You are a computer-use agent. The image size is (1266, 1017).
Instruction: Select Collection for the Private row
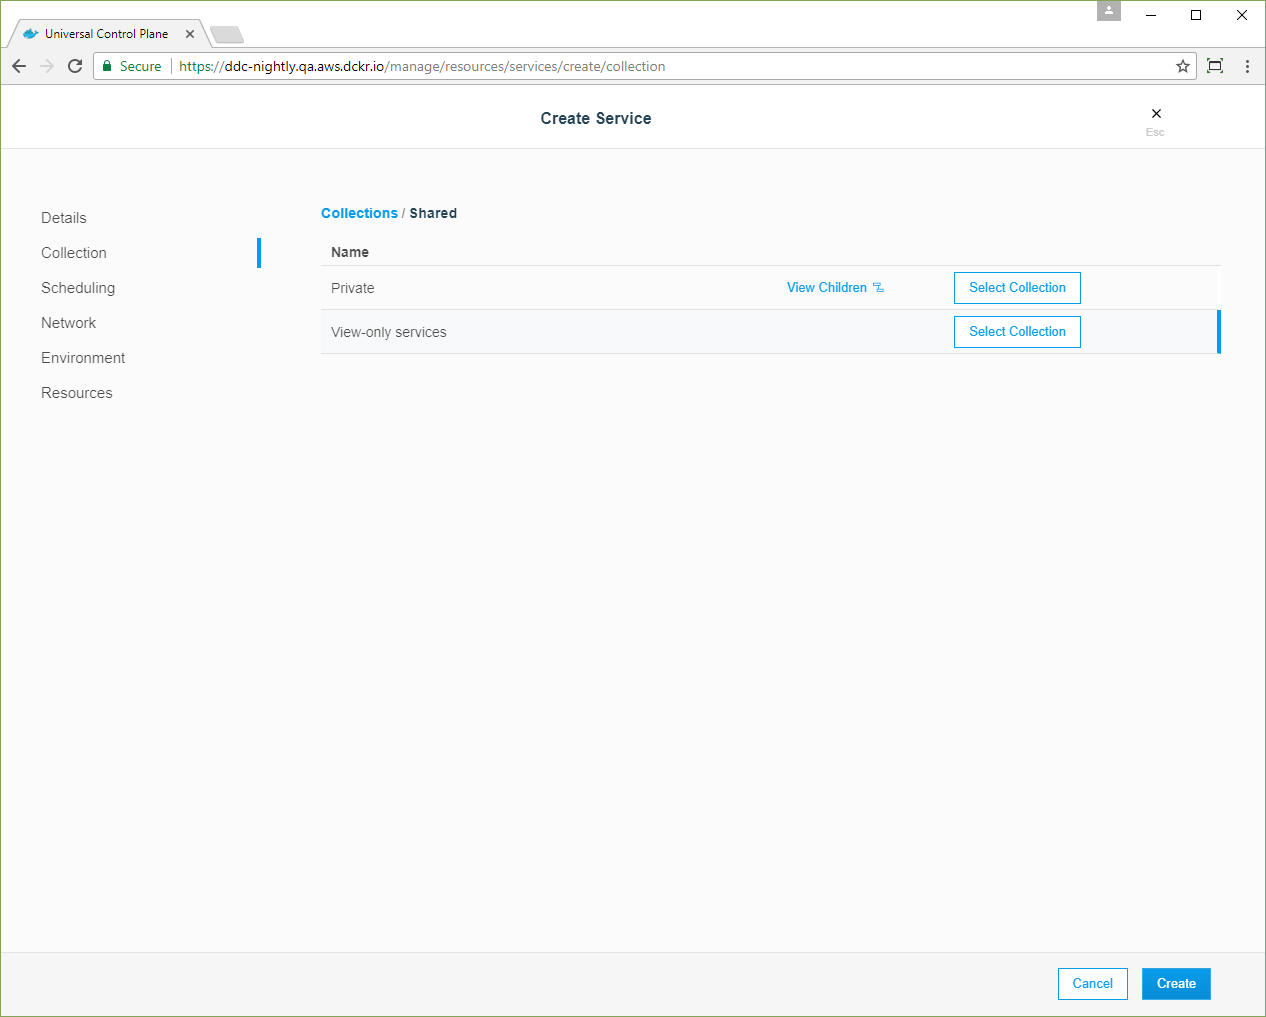click(x=1017, y=288)
